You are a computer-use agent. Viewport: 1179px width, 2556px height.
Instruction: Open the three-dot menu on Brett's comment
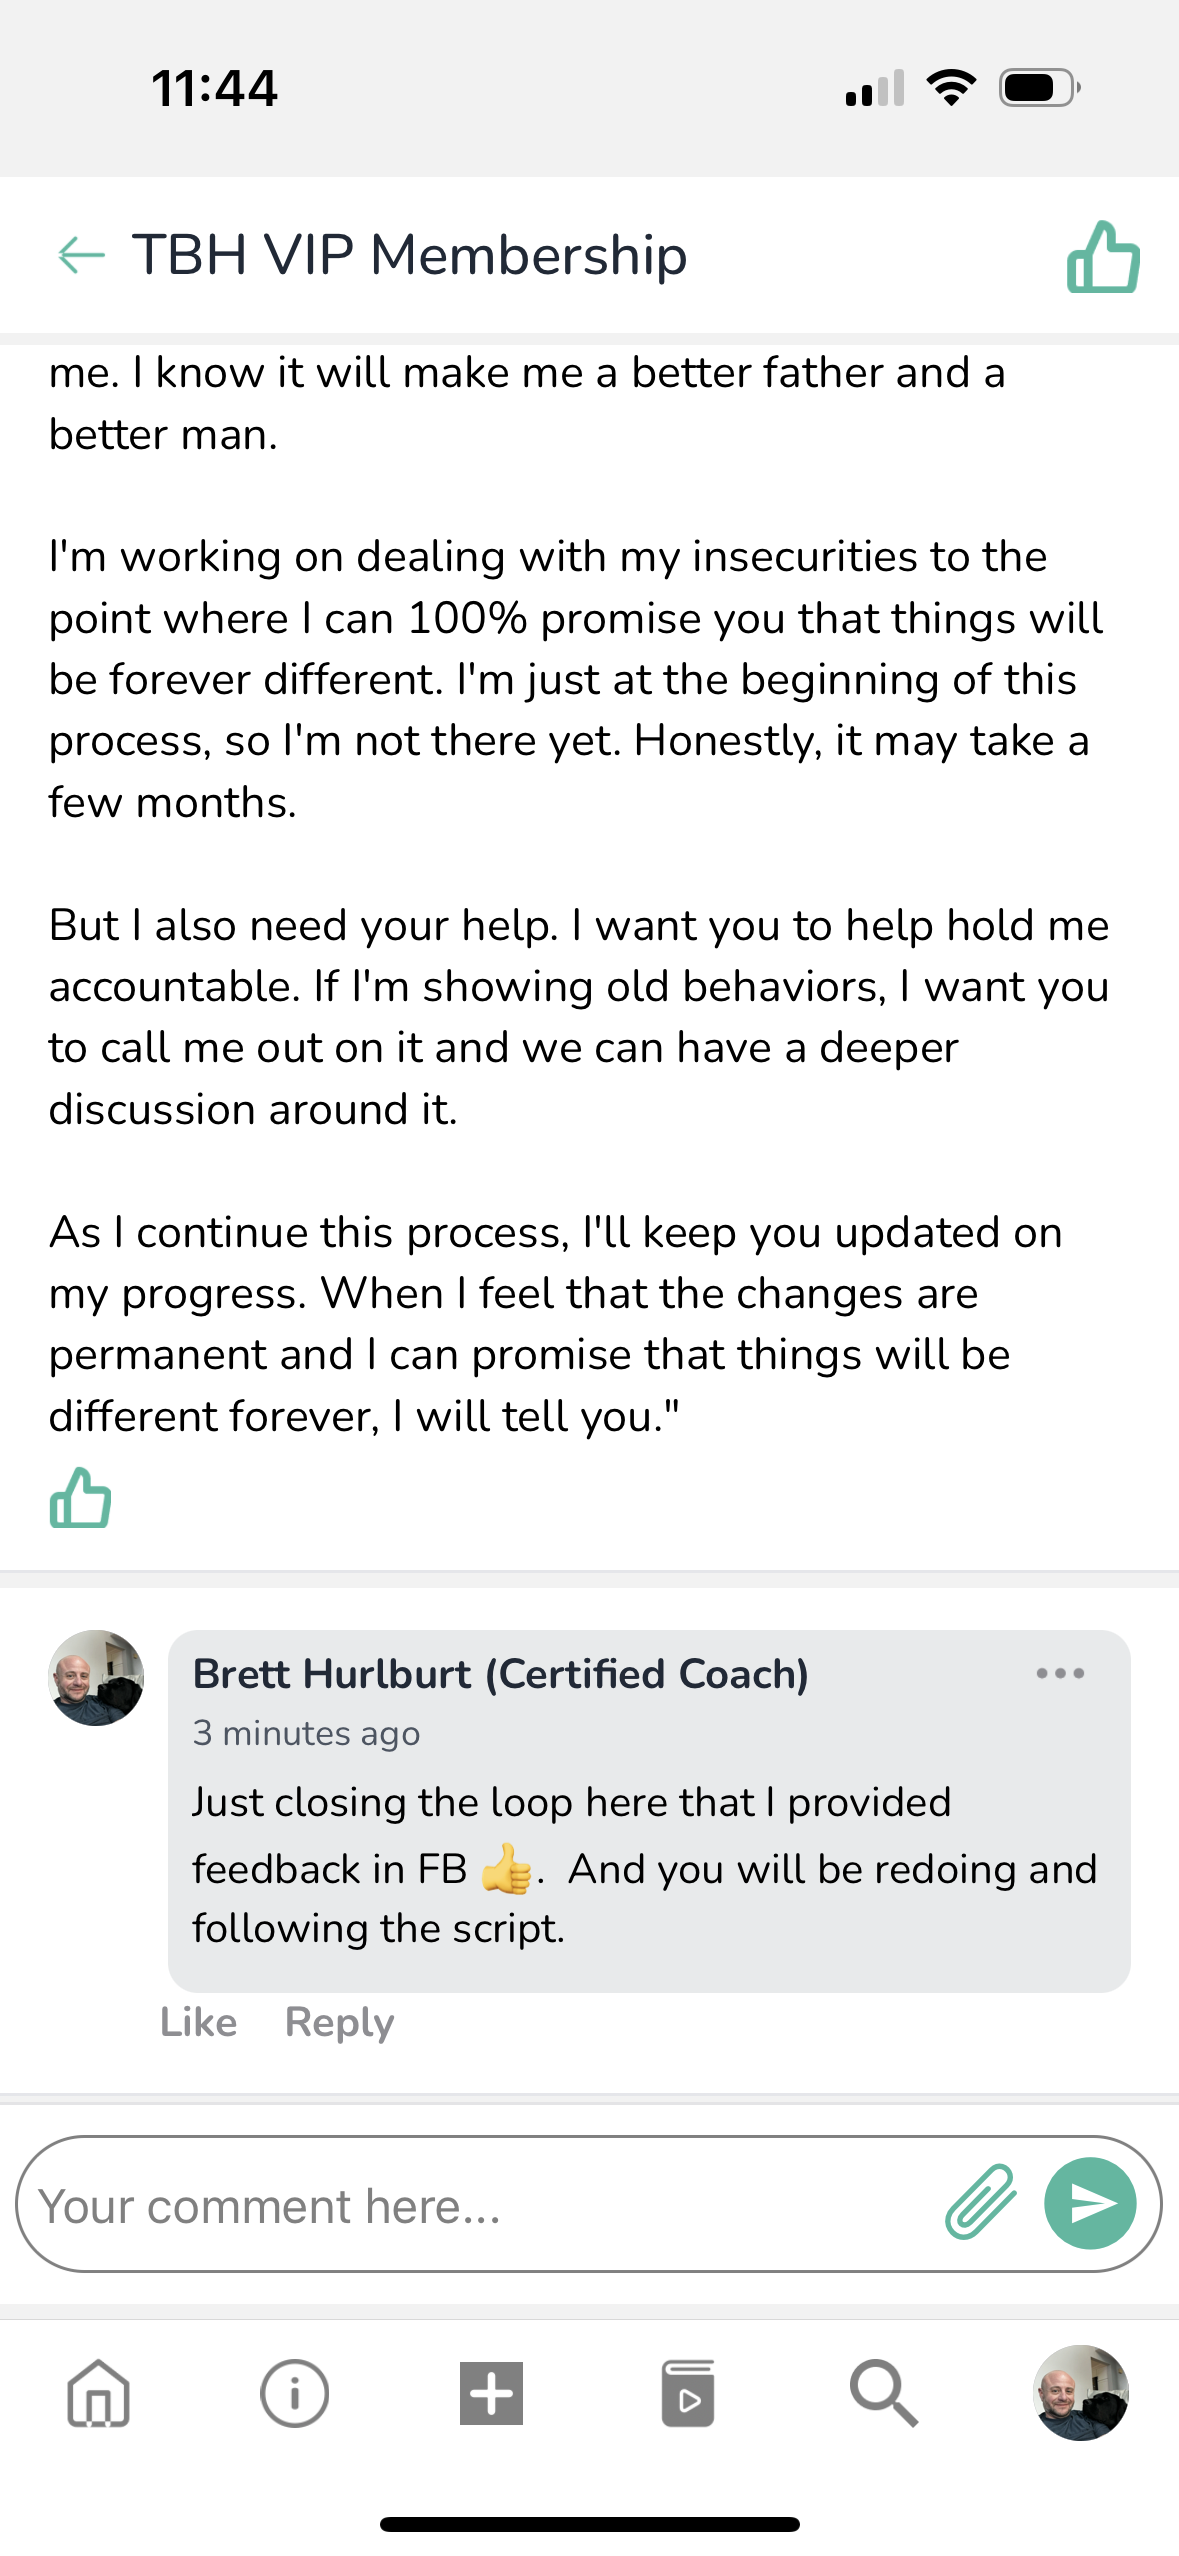point(1060,1673)
